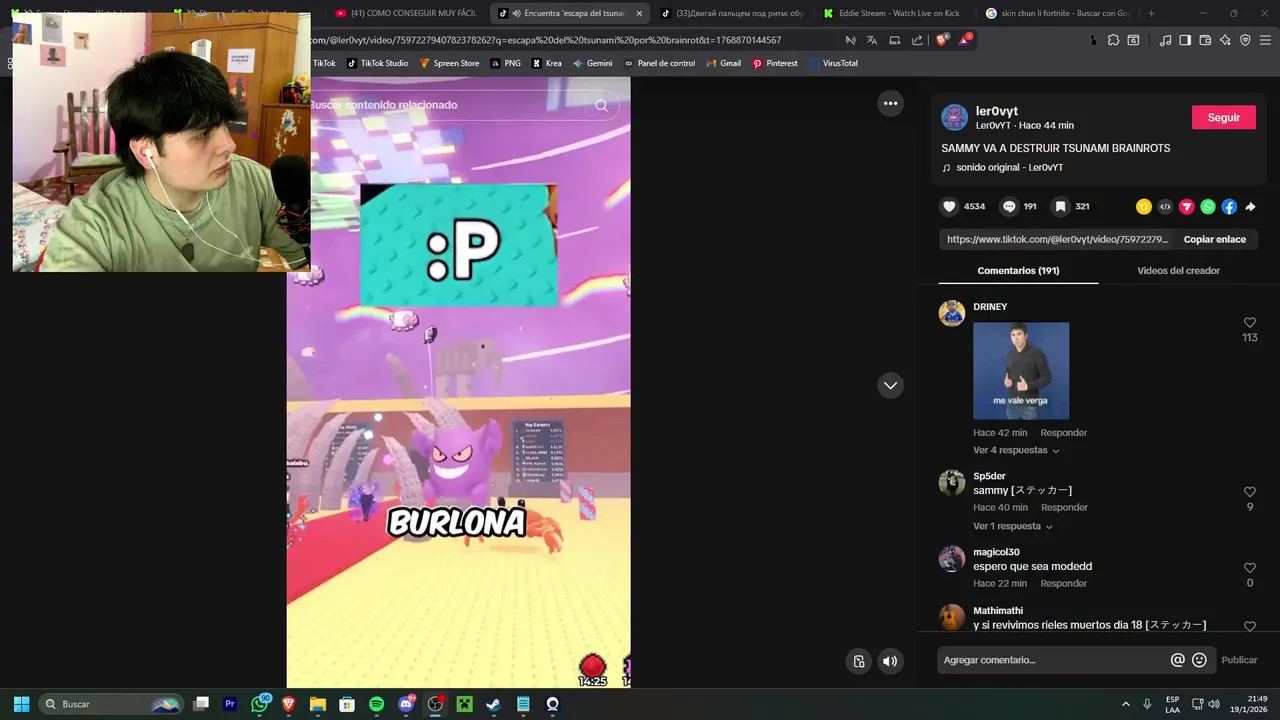1280x720 pixels.
Task: Open the Gemini bookmark
Action: click(592, 63)
